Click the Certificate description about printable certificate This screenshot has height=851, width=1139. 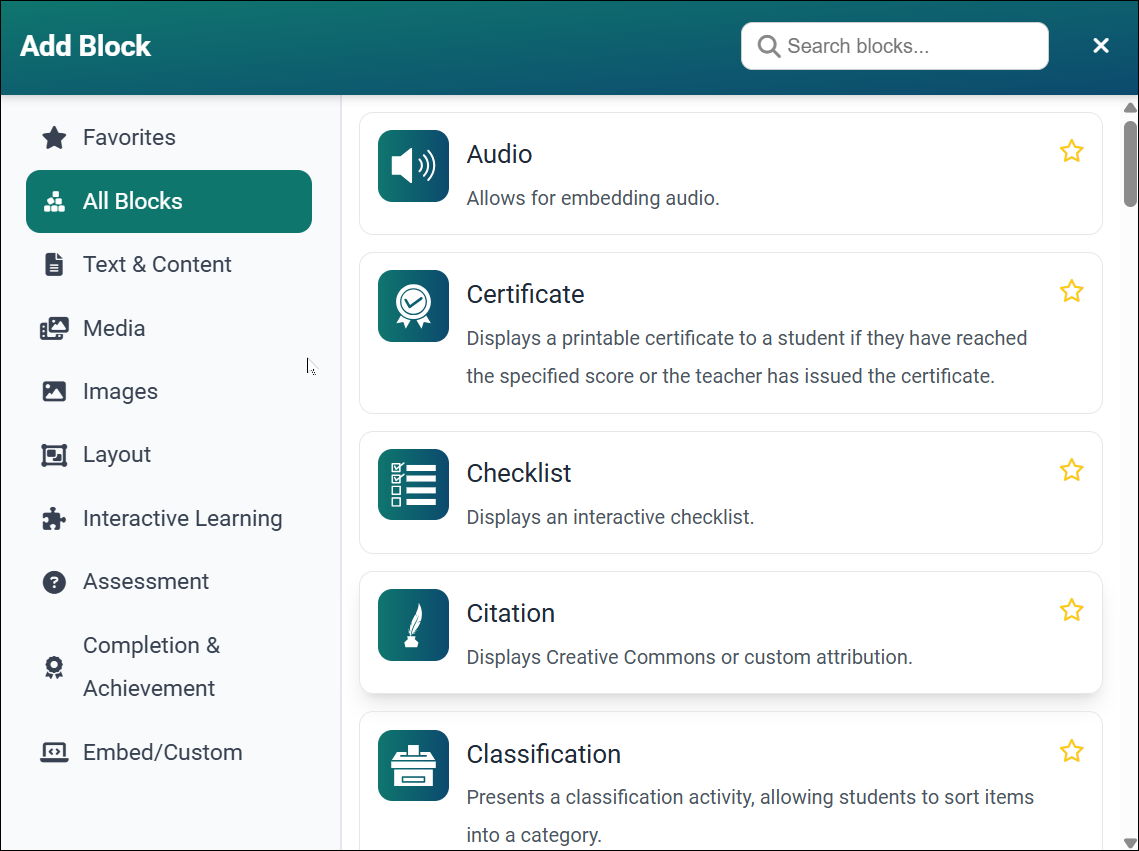pyautogui.click(x=747, y=357)
